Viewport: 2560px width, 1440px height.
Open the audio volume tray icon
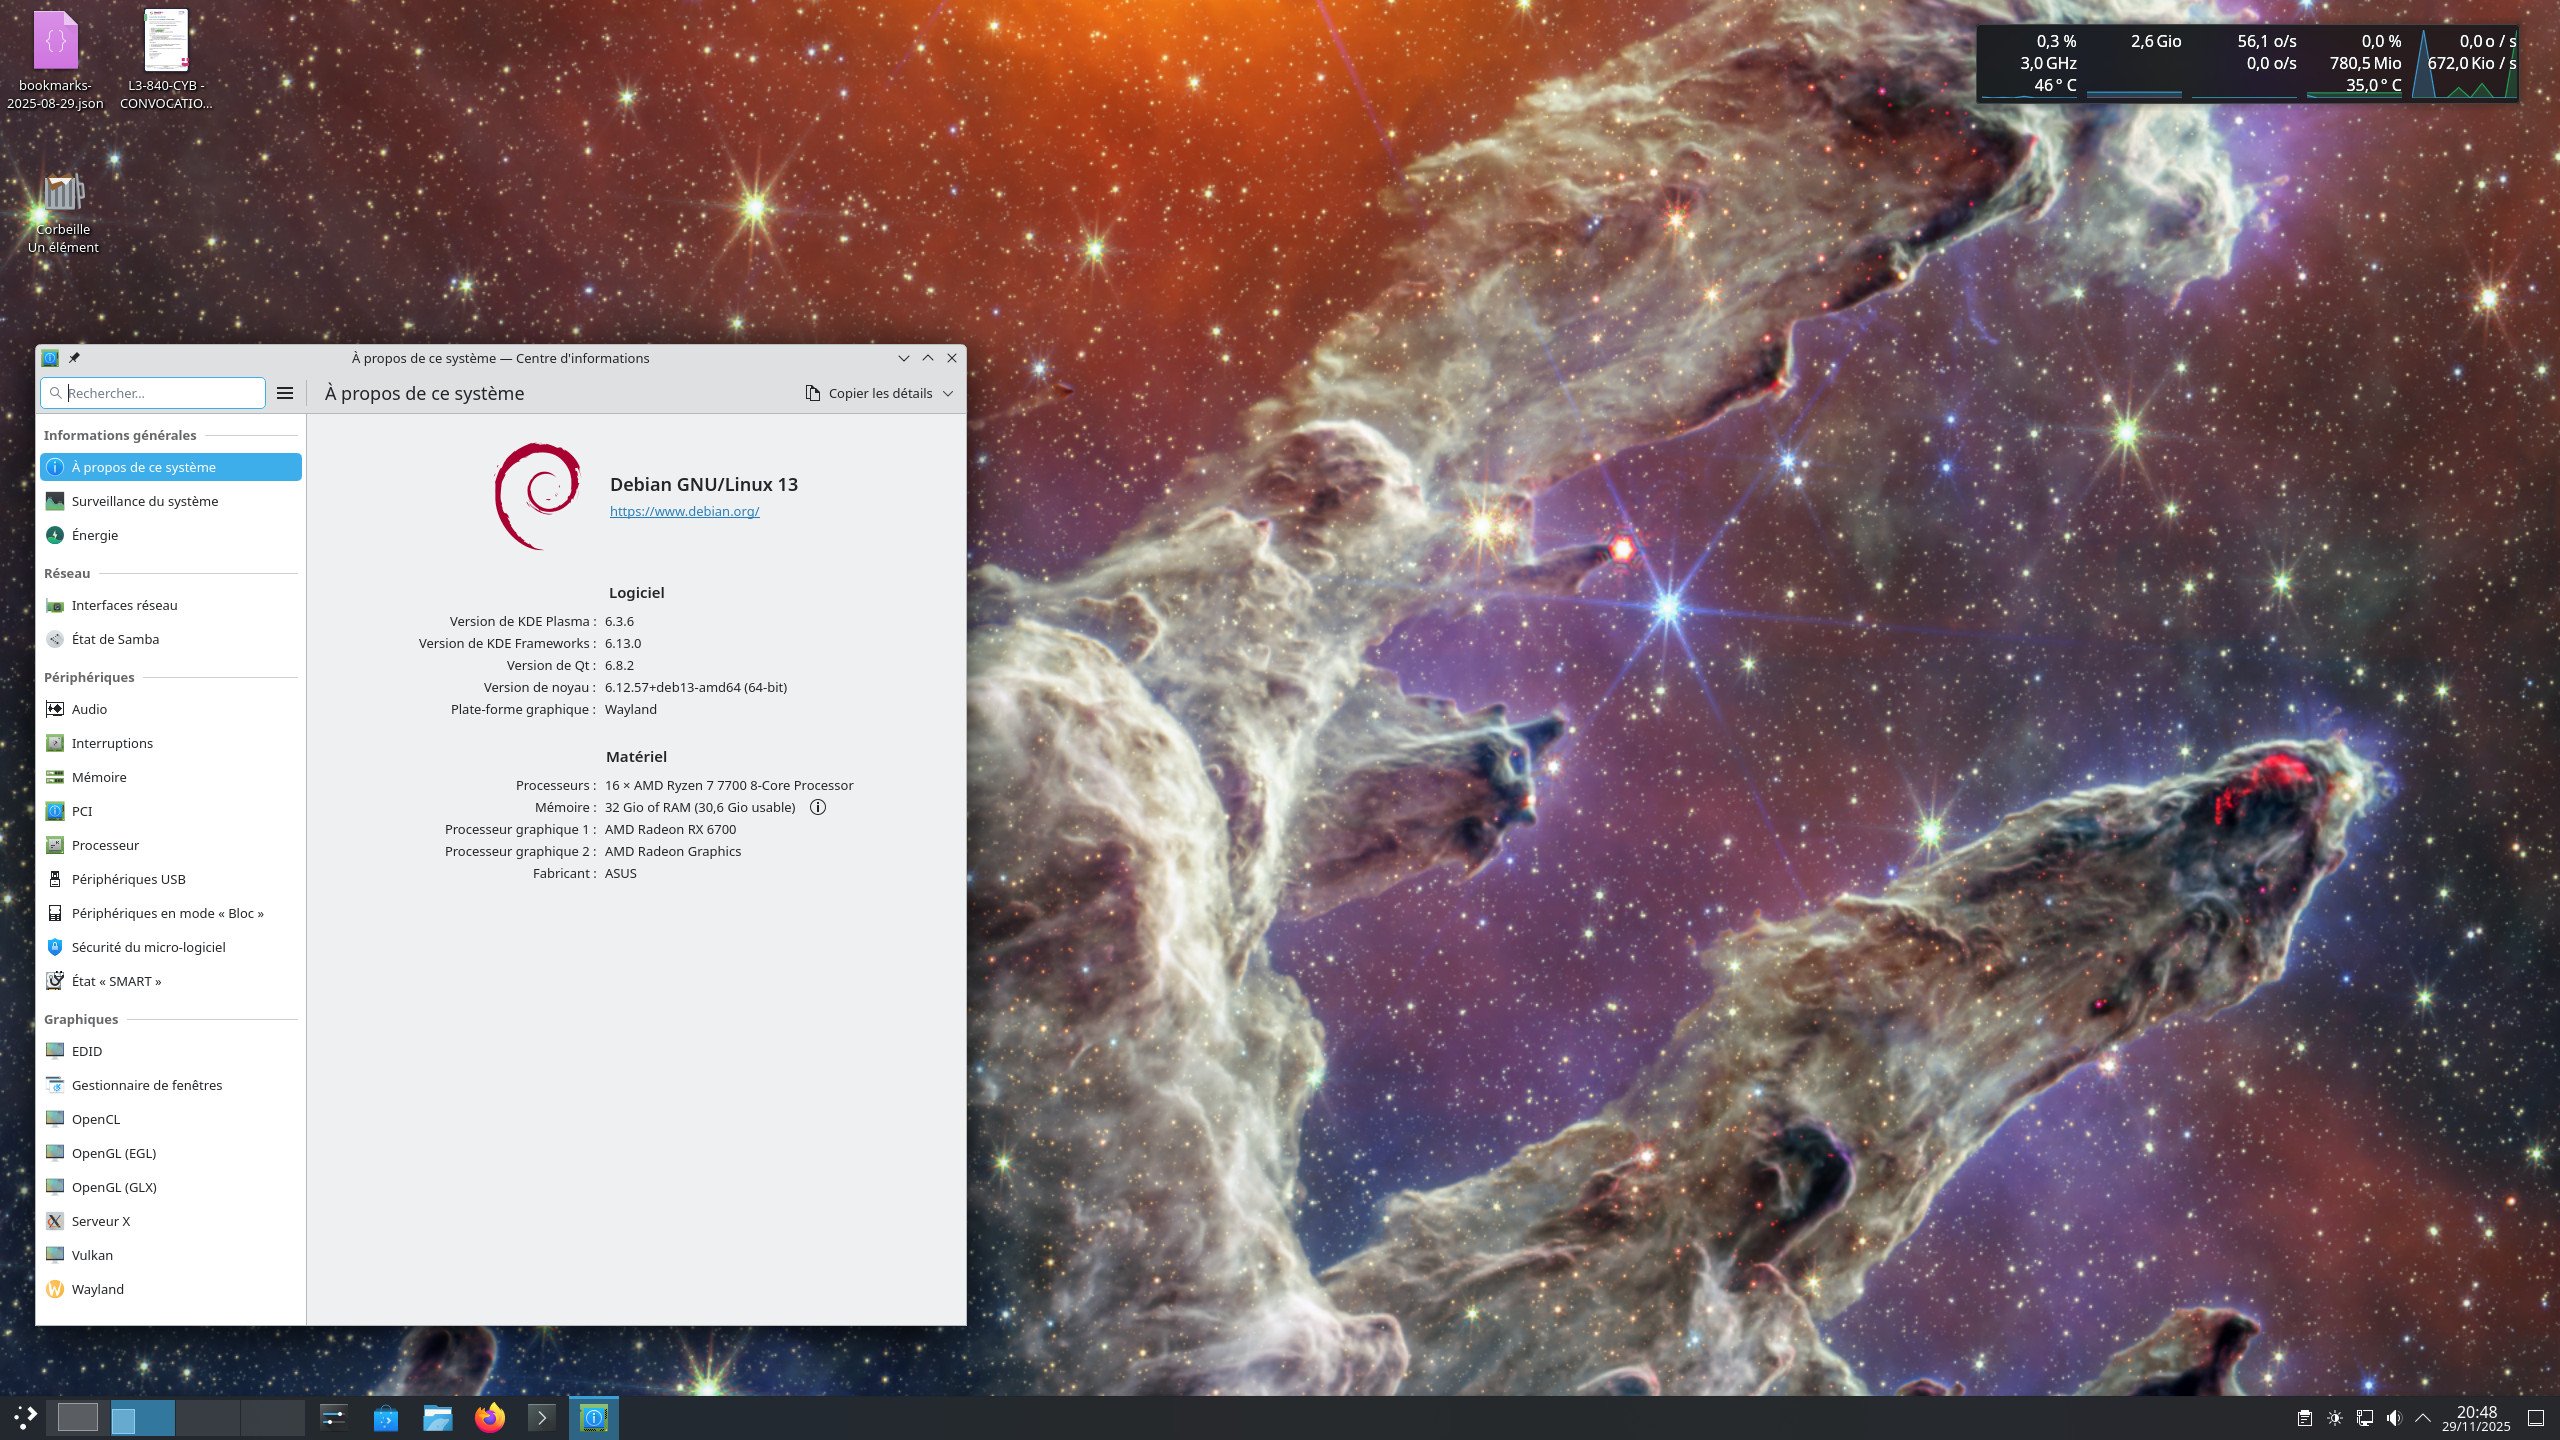click(2394, 1417)
